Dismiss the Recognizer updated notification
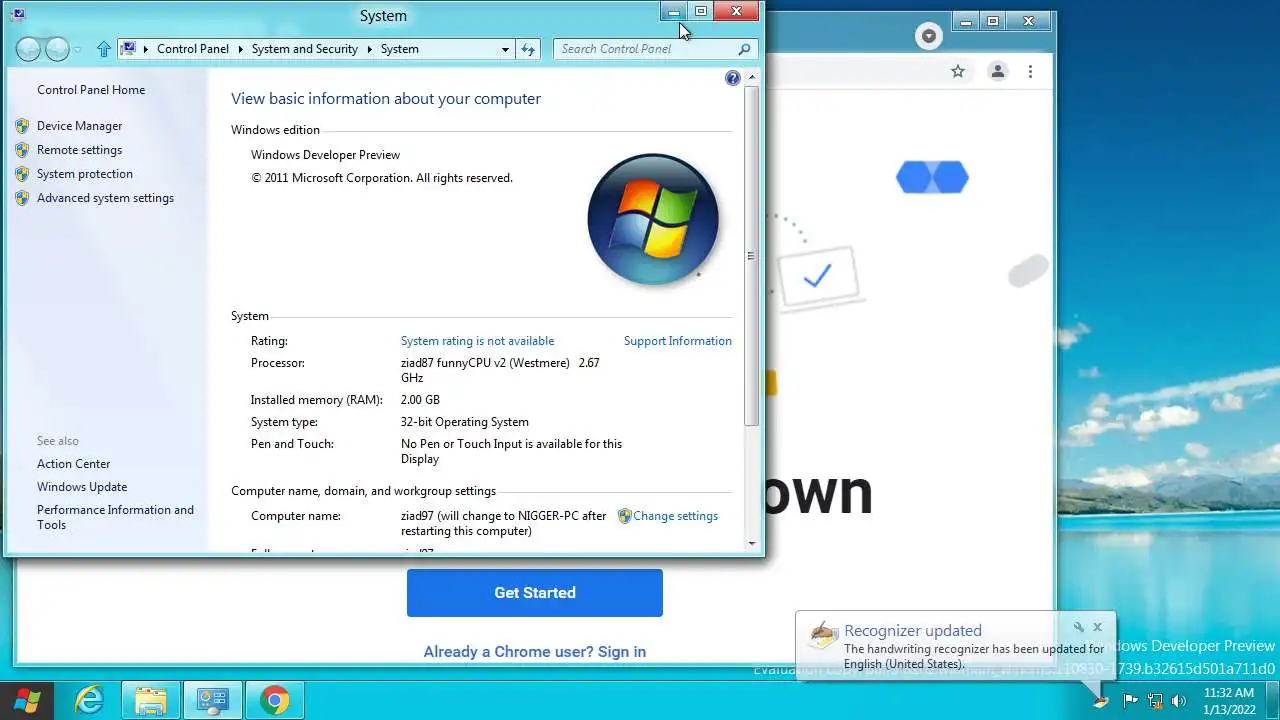The image size is (1280, 720). [1097, 628]
